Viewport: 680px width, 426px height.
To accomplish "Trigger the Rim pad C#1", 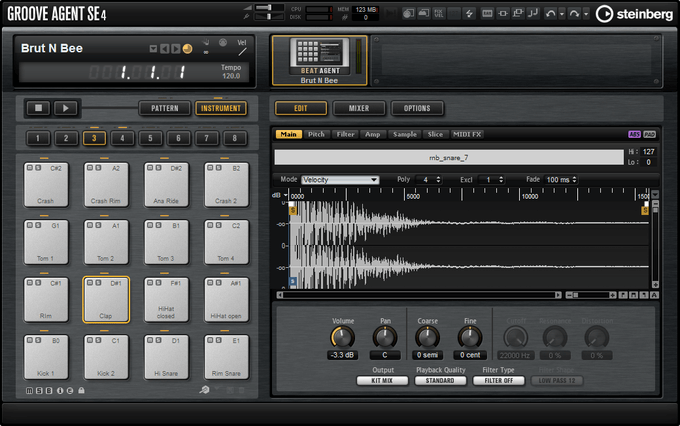I will click(x=46, y=299).
